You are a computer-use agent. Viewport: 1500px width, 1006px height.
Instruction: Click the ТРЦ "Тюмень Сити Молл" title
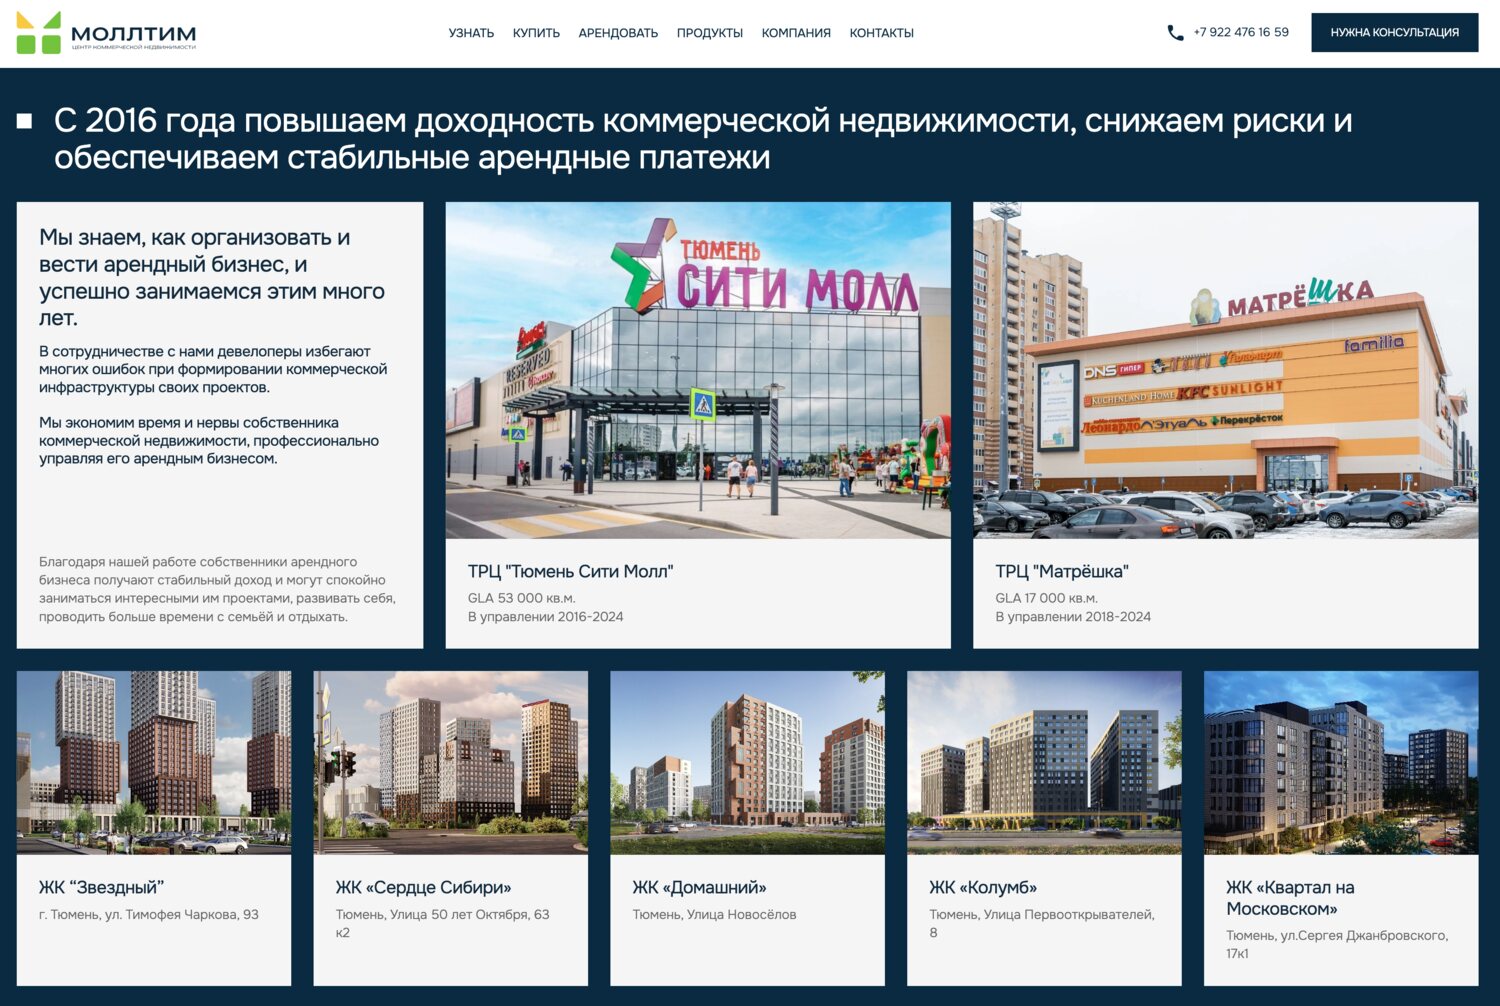(570, 571)
